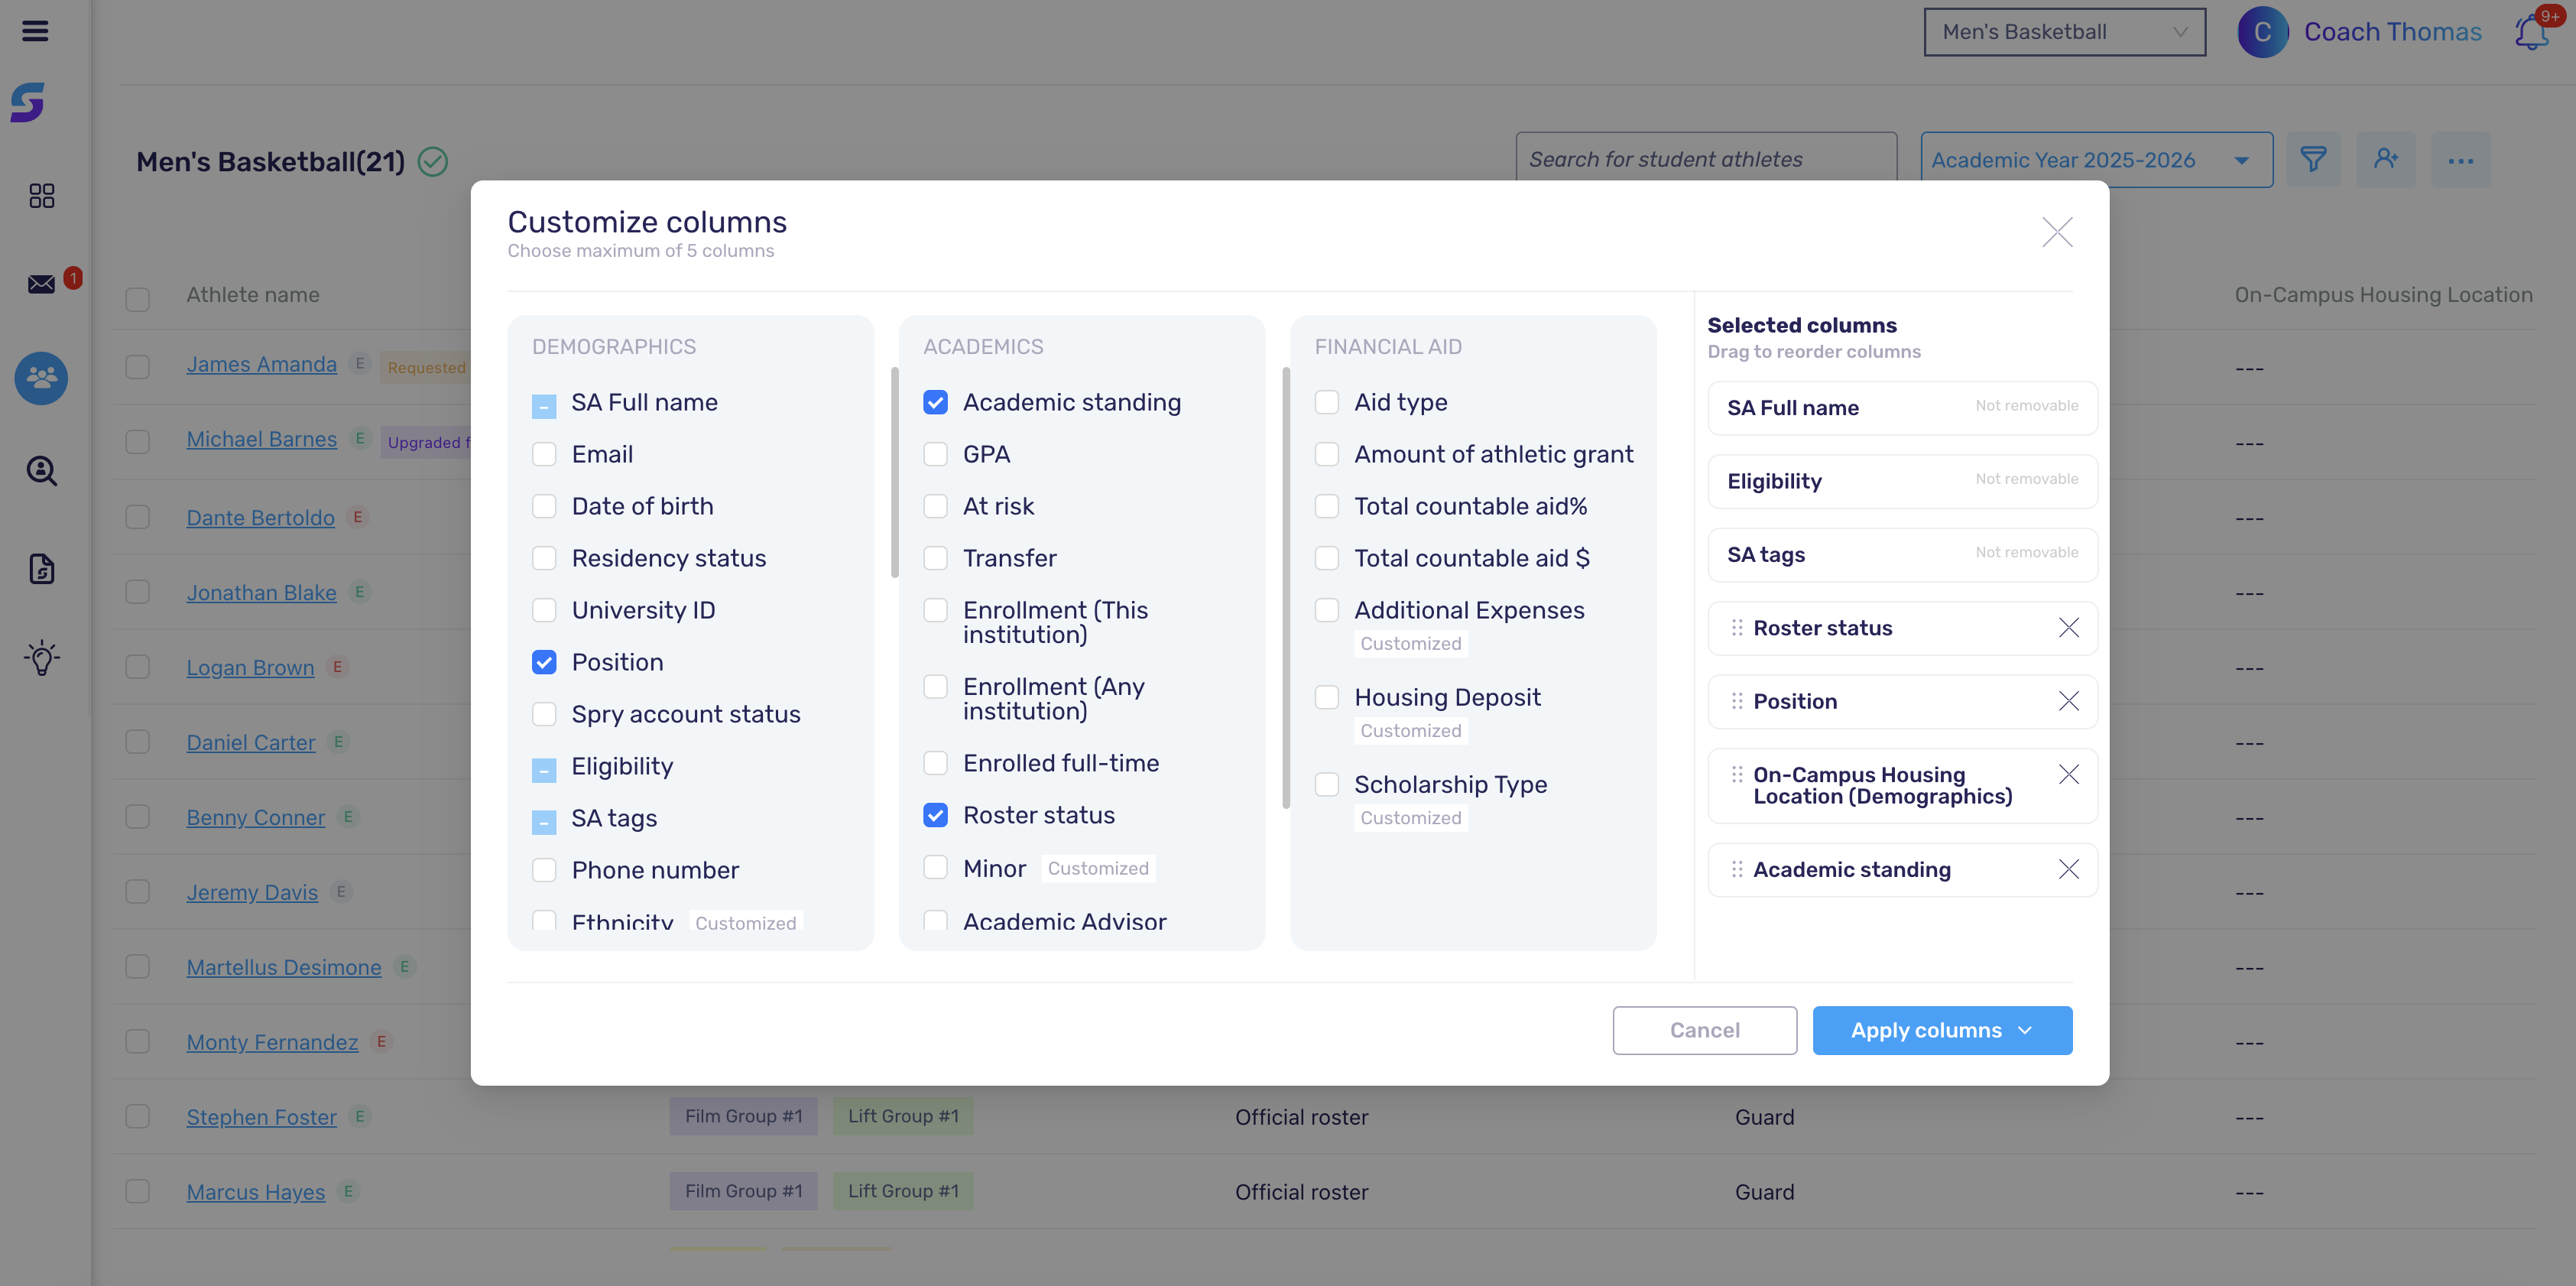Remove Position from selected columns
This screenshot has height=1286, width=2576.
coord(2069,701)
